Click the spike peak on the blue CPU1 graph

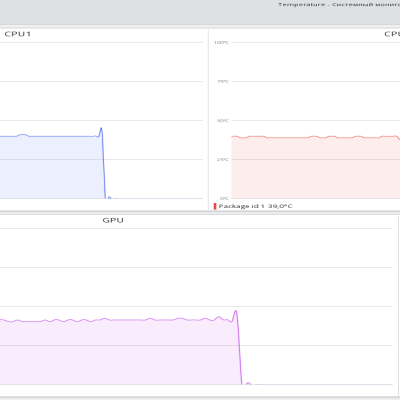pyautogui.click(x=101, y=128)
